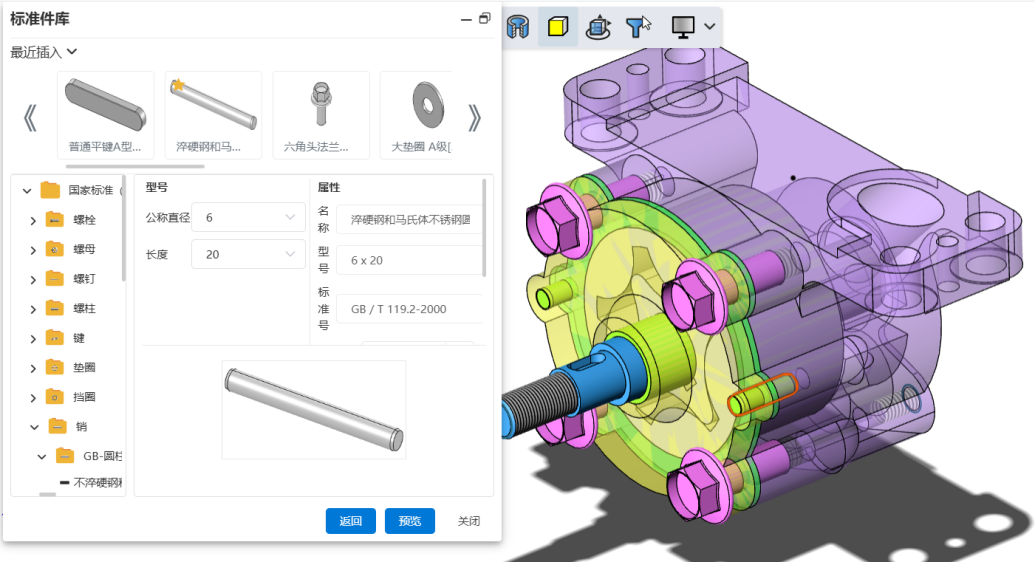Viewport: 1036px width, 563px height.
Task: Open dropdown arrow beside the monitor icon
Action: [x=710, y=26]
